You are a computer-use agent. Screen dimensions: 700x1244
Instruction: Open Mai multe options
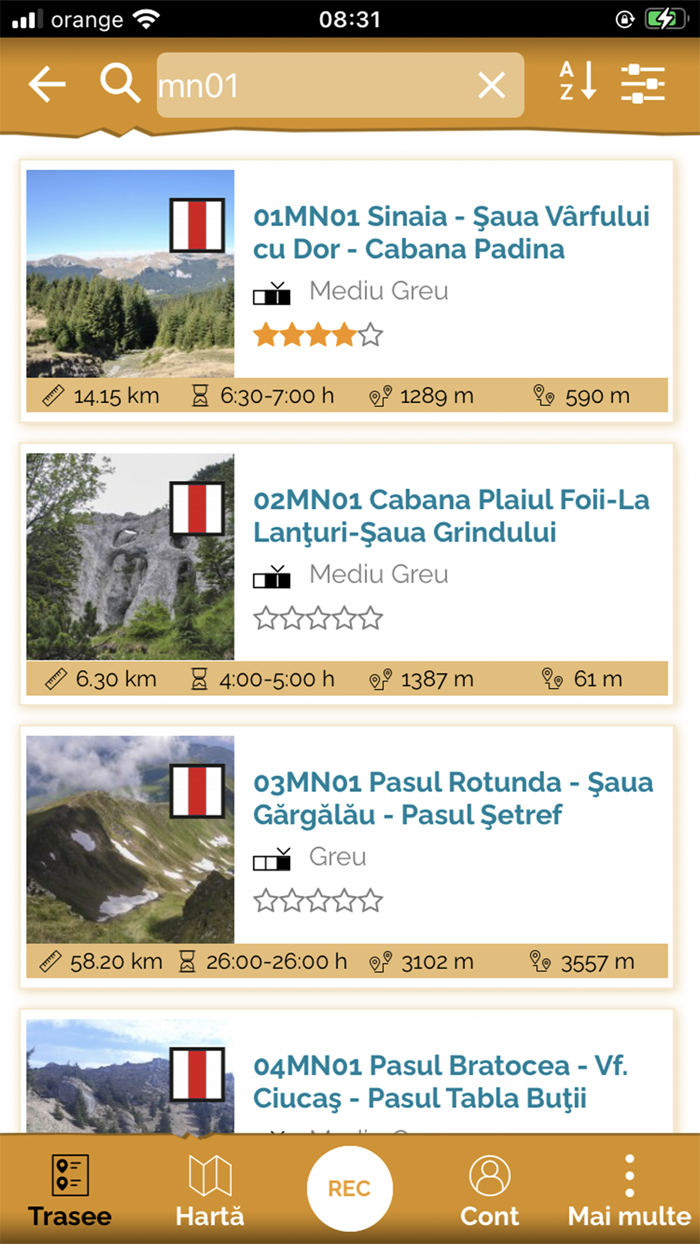point(628,1177)
